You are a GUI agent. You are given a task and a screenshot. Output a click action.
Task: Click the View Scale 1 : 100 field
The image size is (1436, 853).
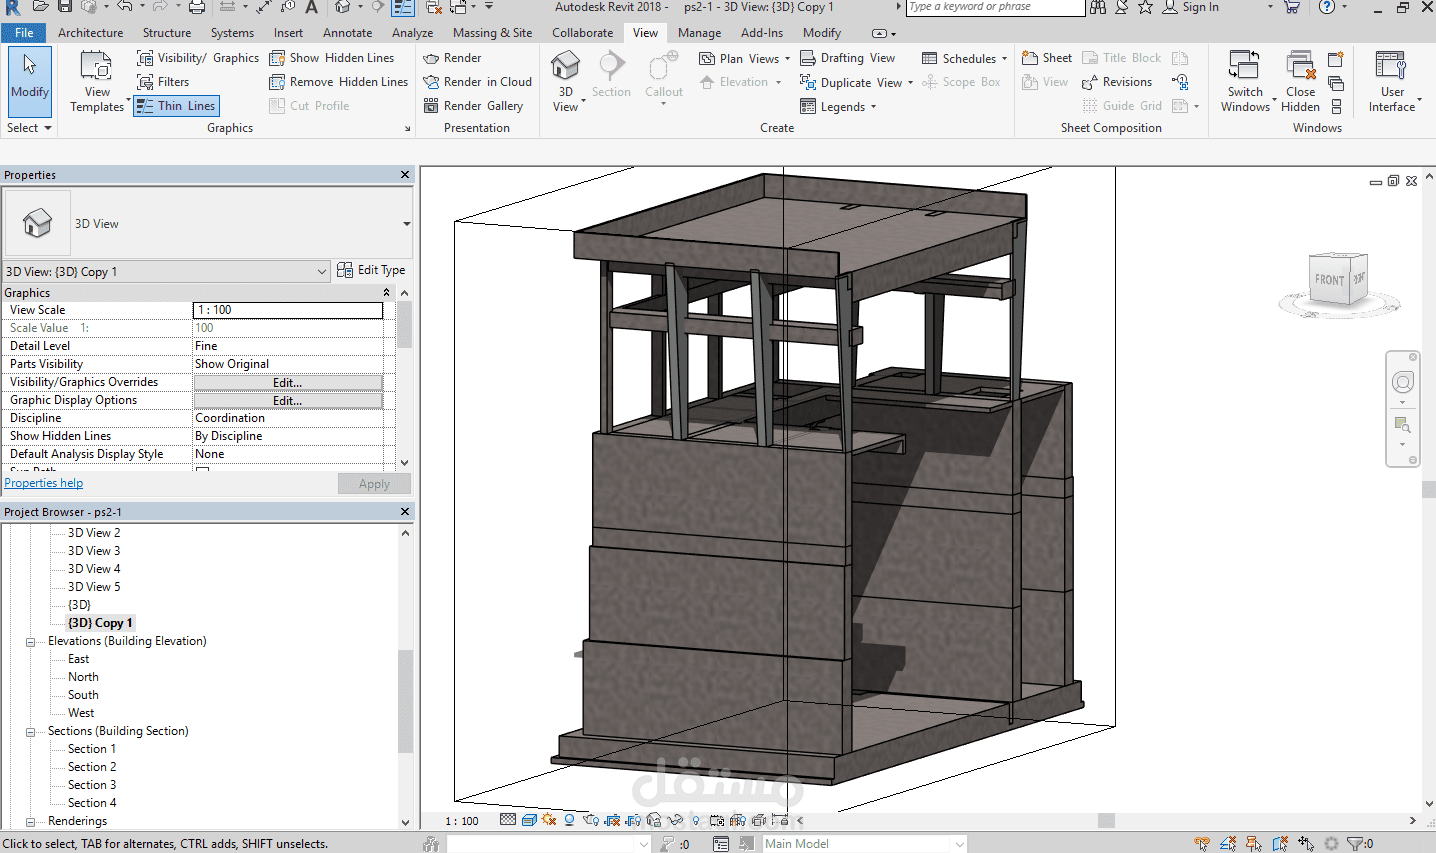288,310
